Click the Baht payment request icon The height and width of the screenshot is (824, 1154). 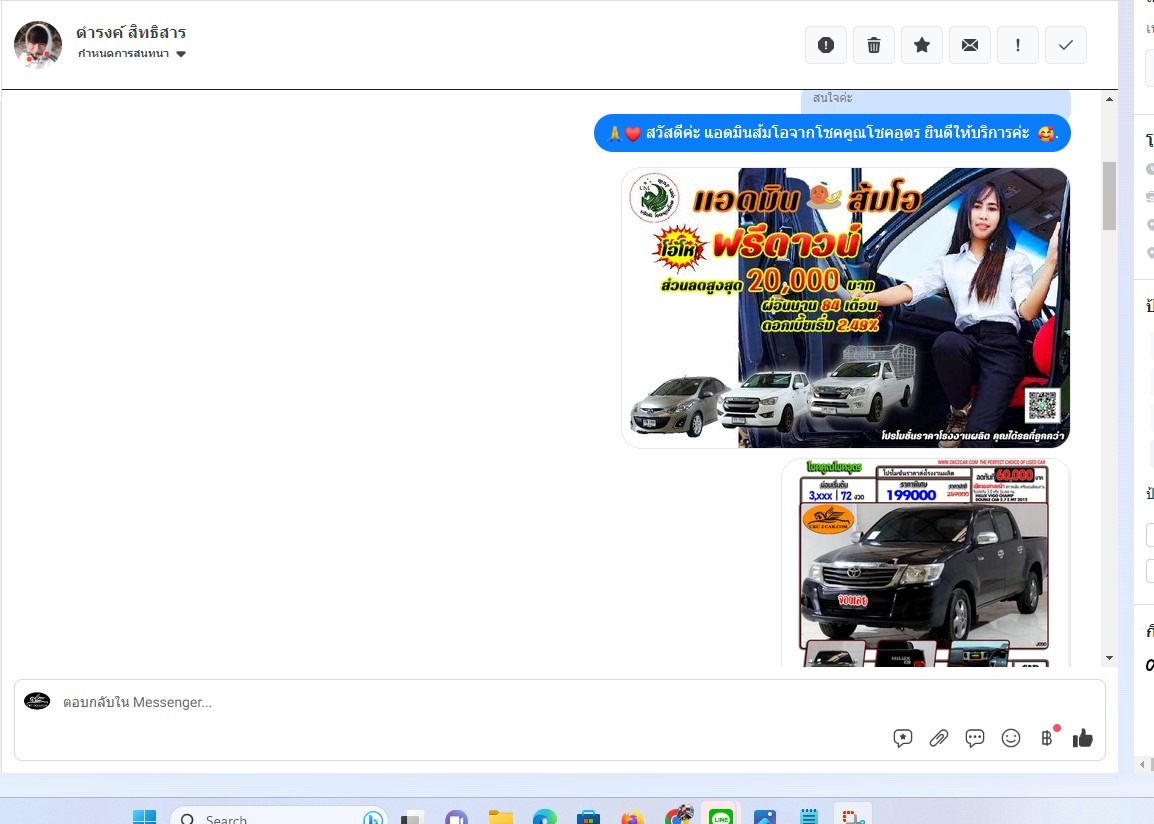[x=1047, y=738]
